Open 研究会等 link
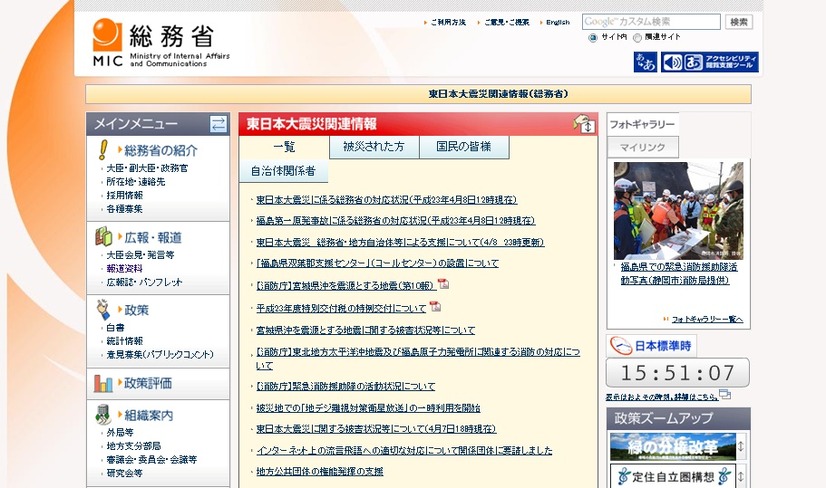This screenshot has width=826, height=488. click(125, 473)
